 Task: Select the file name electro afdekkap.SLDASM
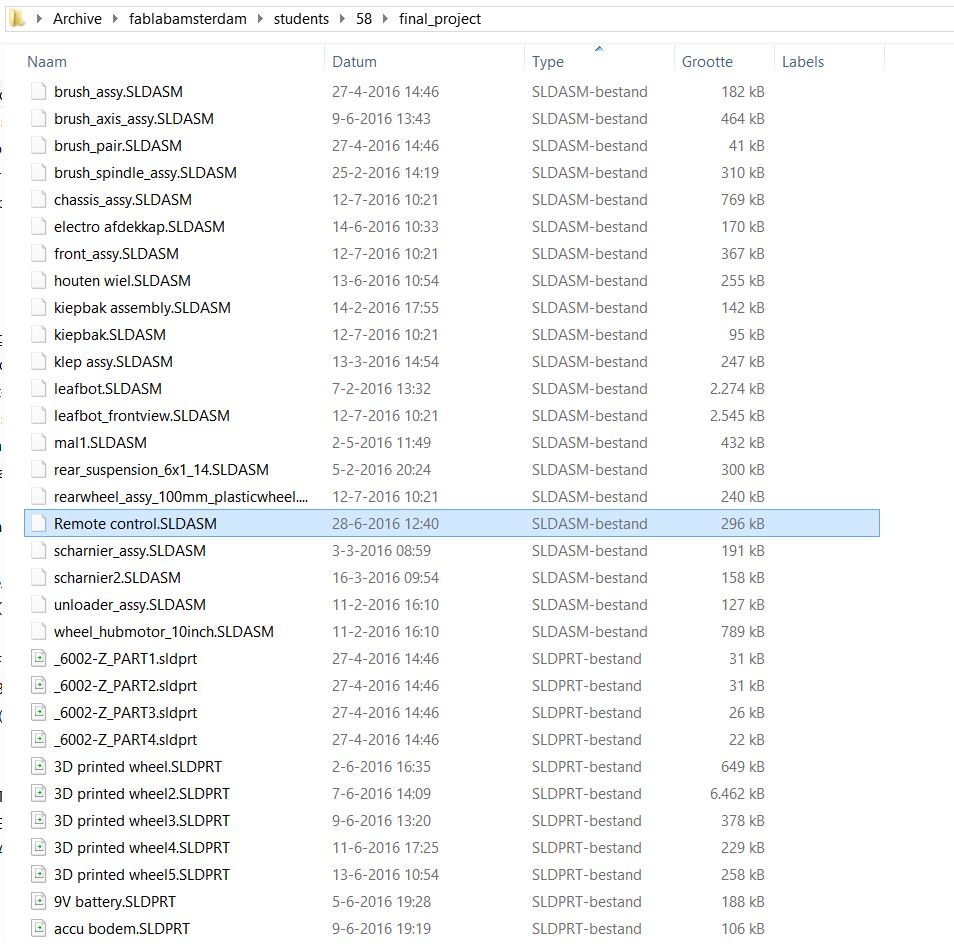[139, 227]
